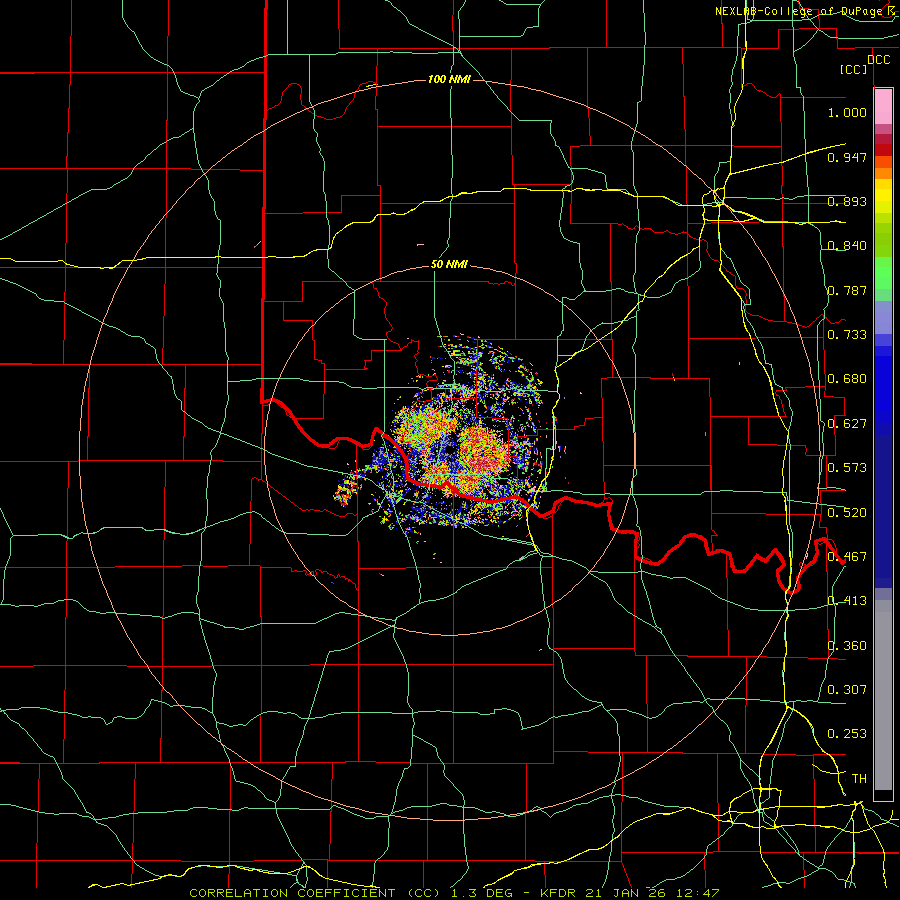Select the "[CC]" units label

coord(854,69)
